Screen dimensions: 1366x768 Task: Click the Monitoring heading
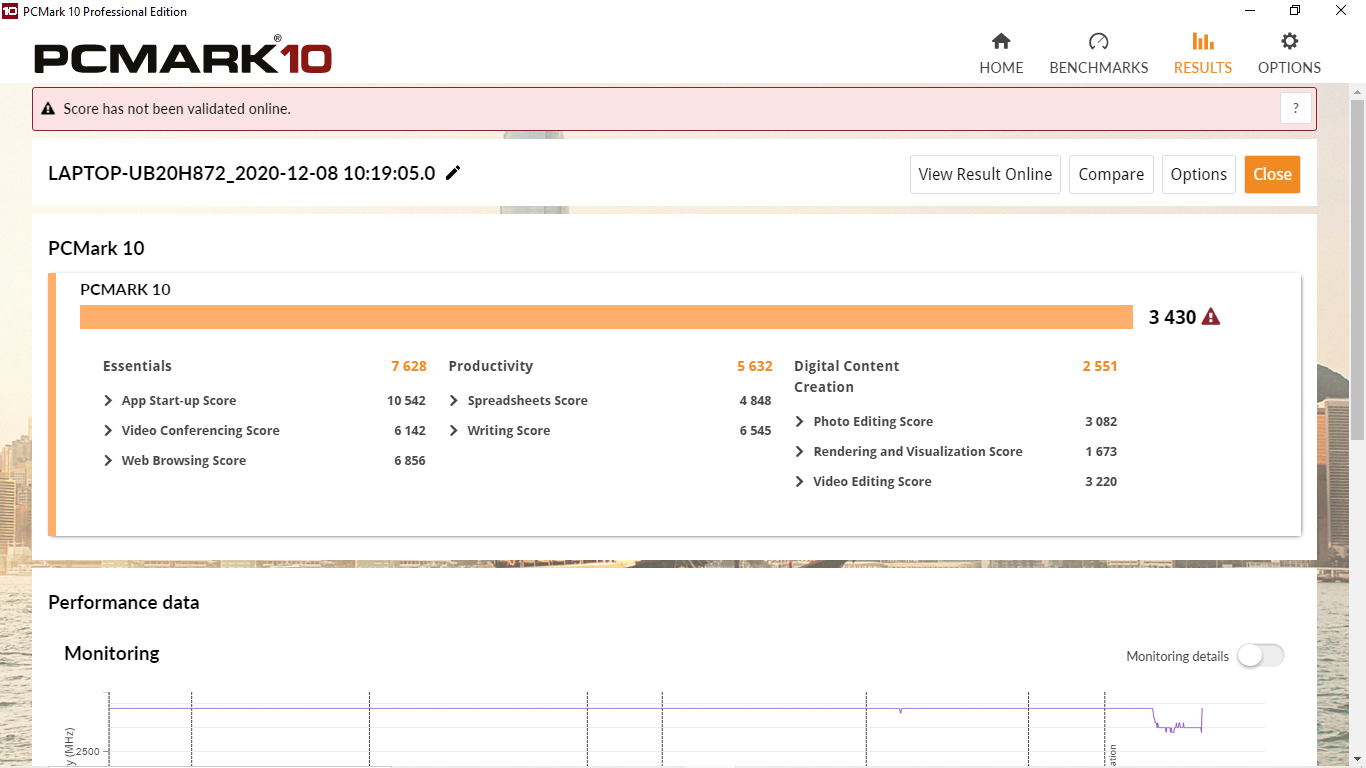point(112,653)
